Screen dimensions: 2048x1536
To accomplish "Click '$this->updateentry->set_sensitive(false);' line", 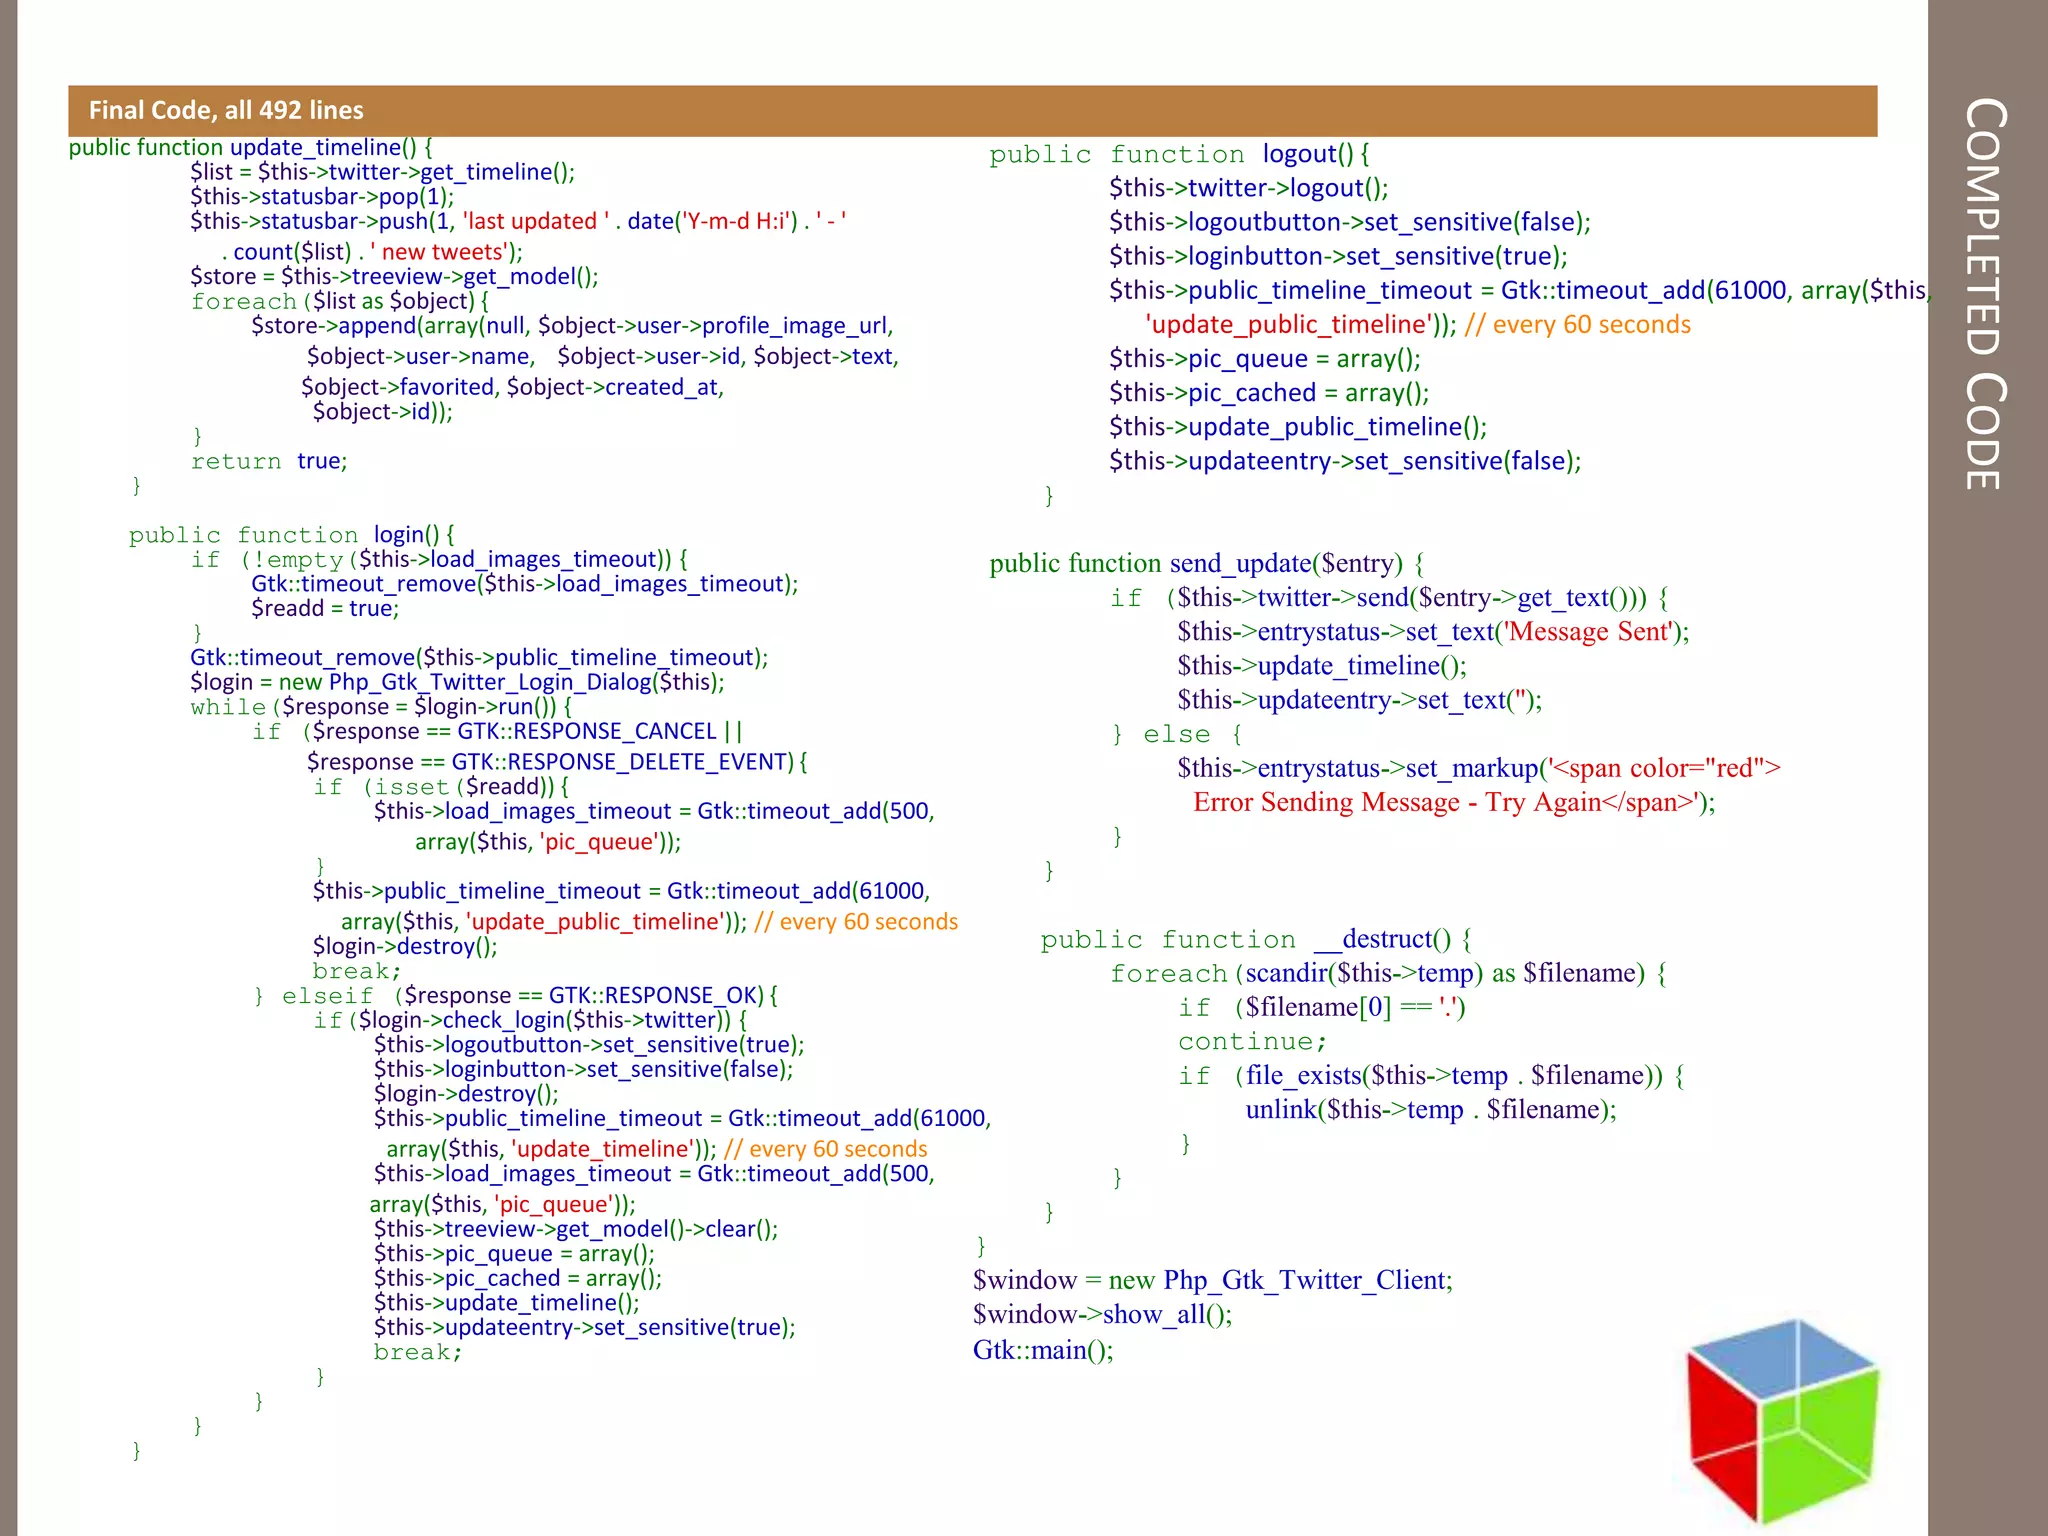I will (x=1345, y=461).
